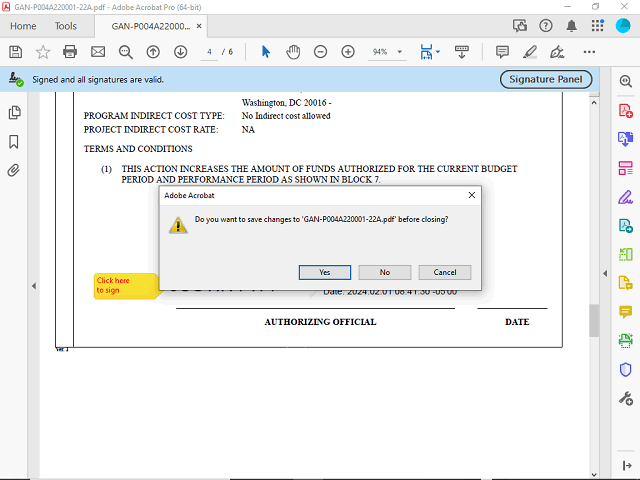Open search zoom tool in right pane
Viewport: 640px width, 480px height.
point(625,81)
